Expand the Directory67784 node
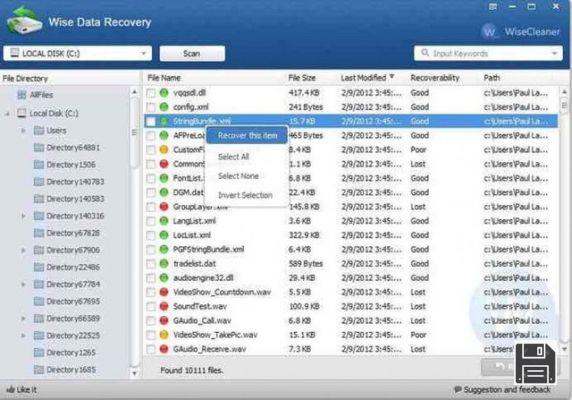The width and height of the screenshot is (572, 400). [x=23, y=284]
